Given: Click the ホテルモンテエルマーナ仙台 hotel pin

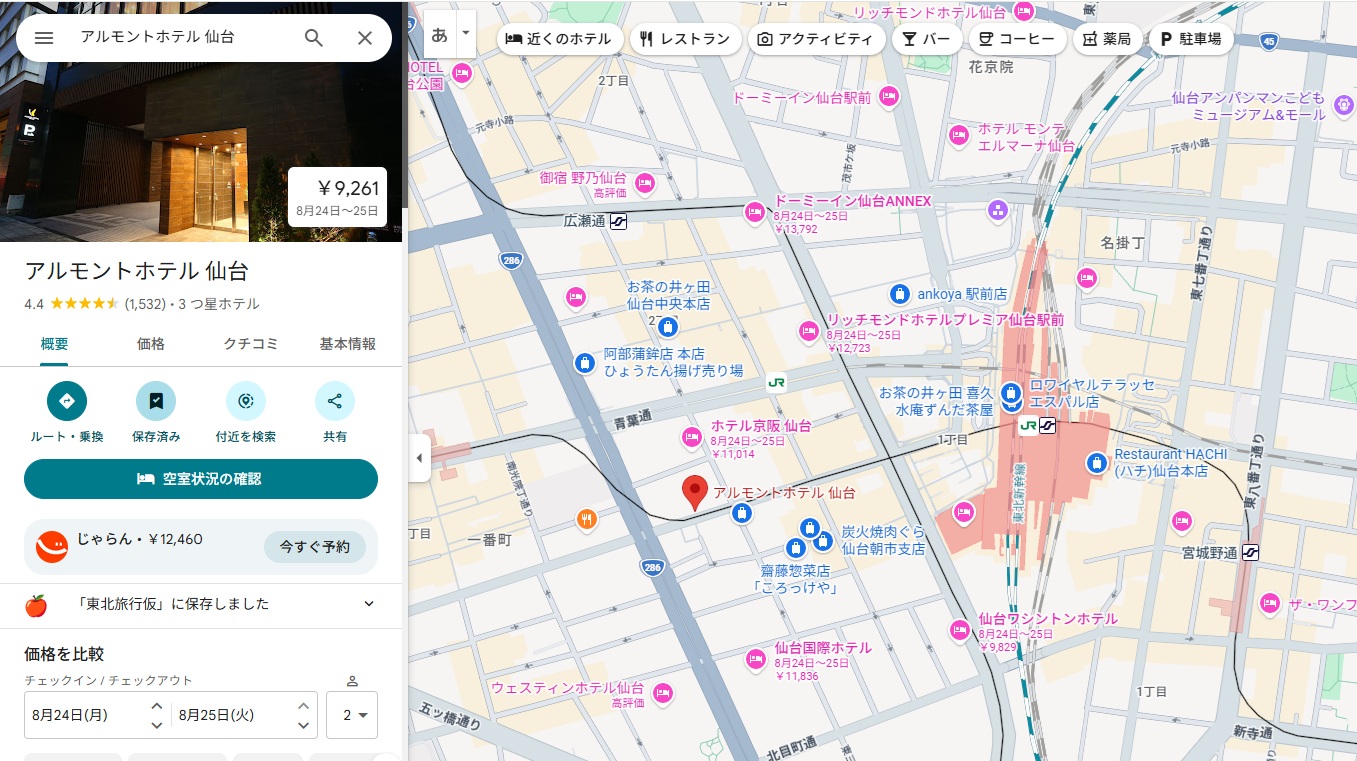Looking at the screenshot, I should (959, 135).
